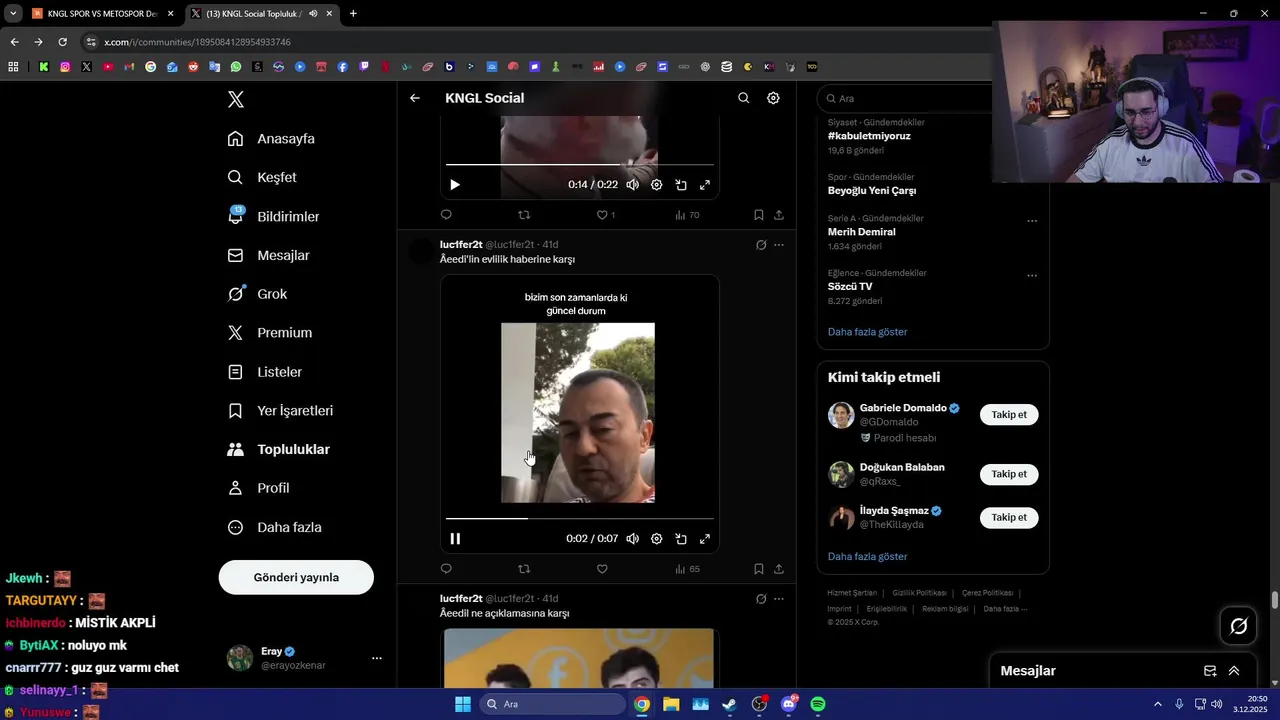This screenshot has width=1280, height=720.
Task: Open Bildirimler with 13 badge
Action: point(273,216)
